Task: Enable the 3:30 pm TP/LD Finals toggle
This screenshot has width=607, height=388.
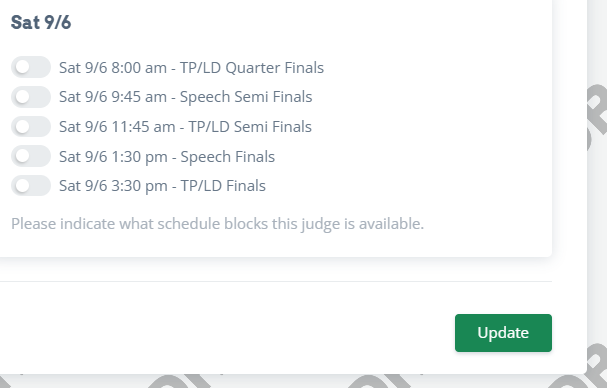Action: coord(31,185)
